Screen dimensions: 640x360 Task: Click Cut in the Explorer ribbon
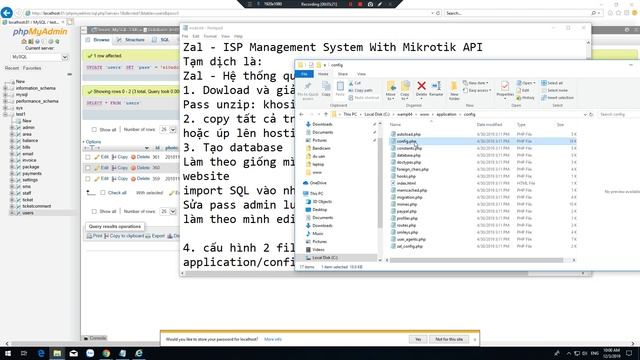355,83
